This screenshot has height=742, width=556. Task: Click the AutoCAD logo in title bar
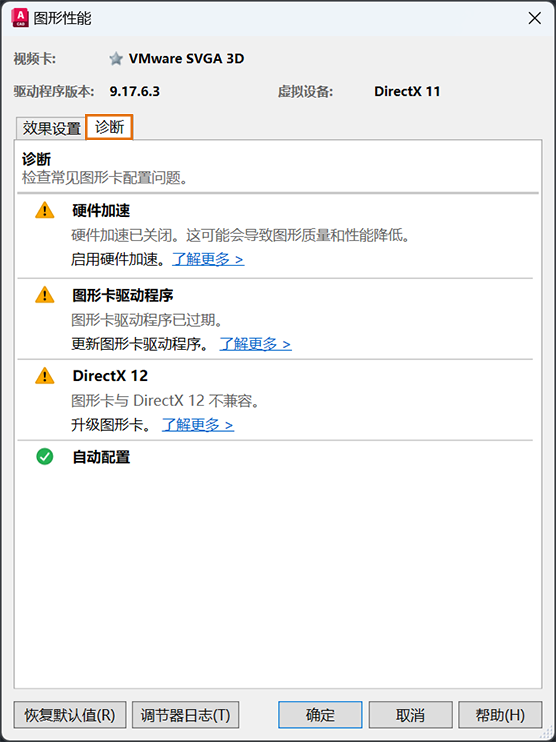19,18
